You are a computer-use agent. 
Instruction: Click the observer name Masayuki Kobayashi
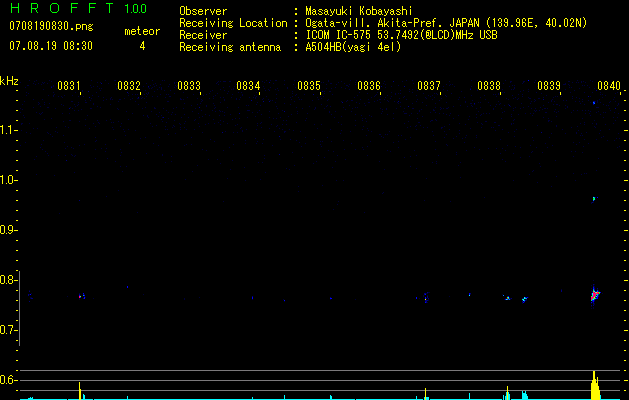(359, 11)
